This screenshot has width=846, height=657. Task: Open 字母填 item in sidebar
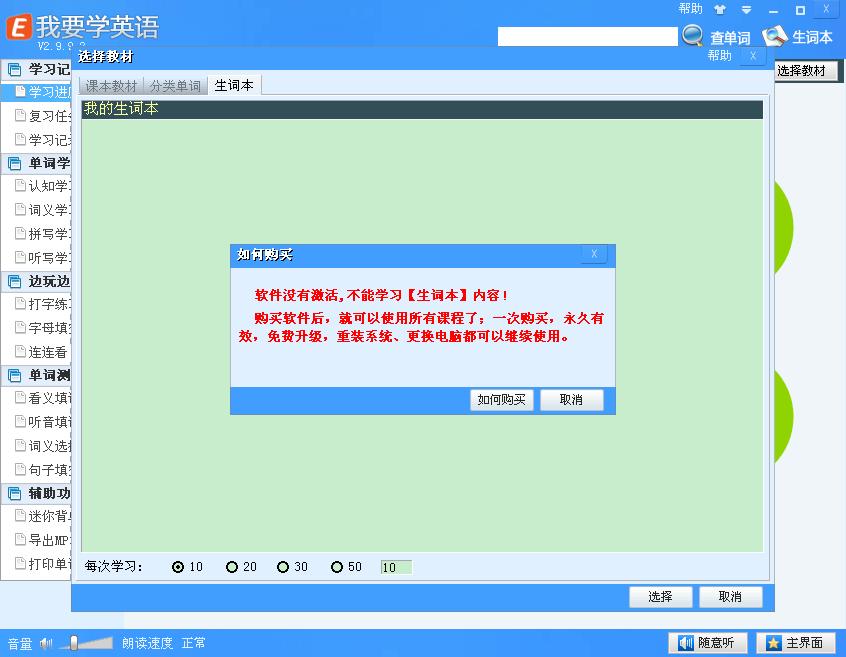43,328
